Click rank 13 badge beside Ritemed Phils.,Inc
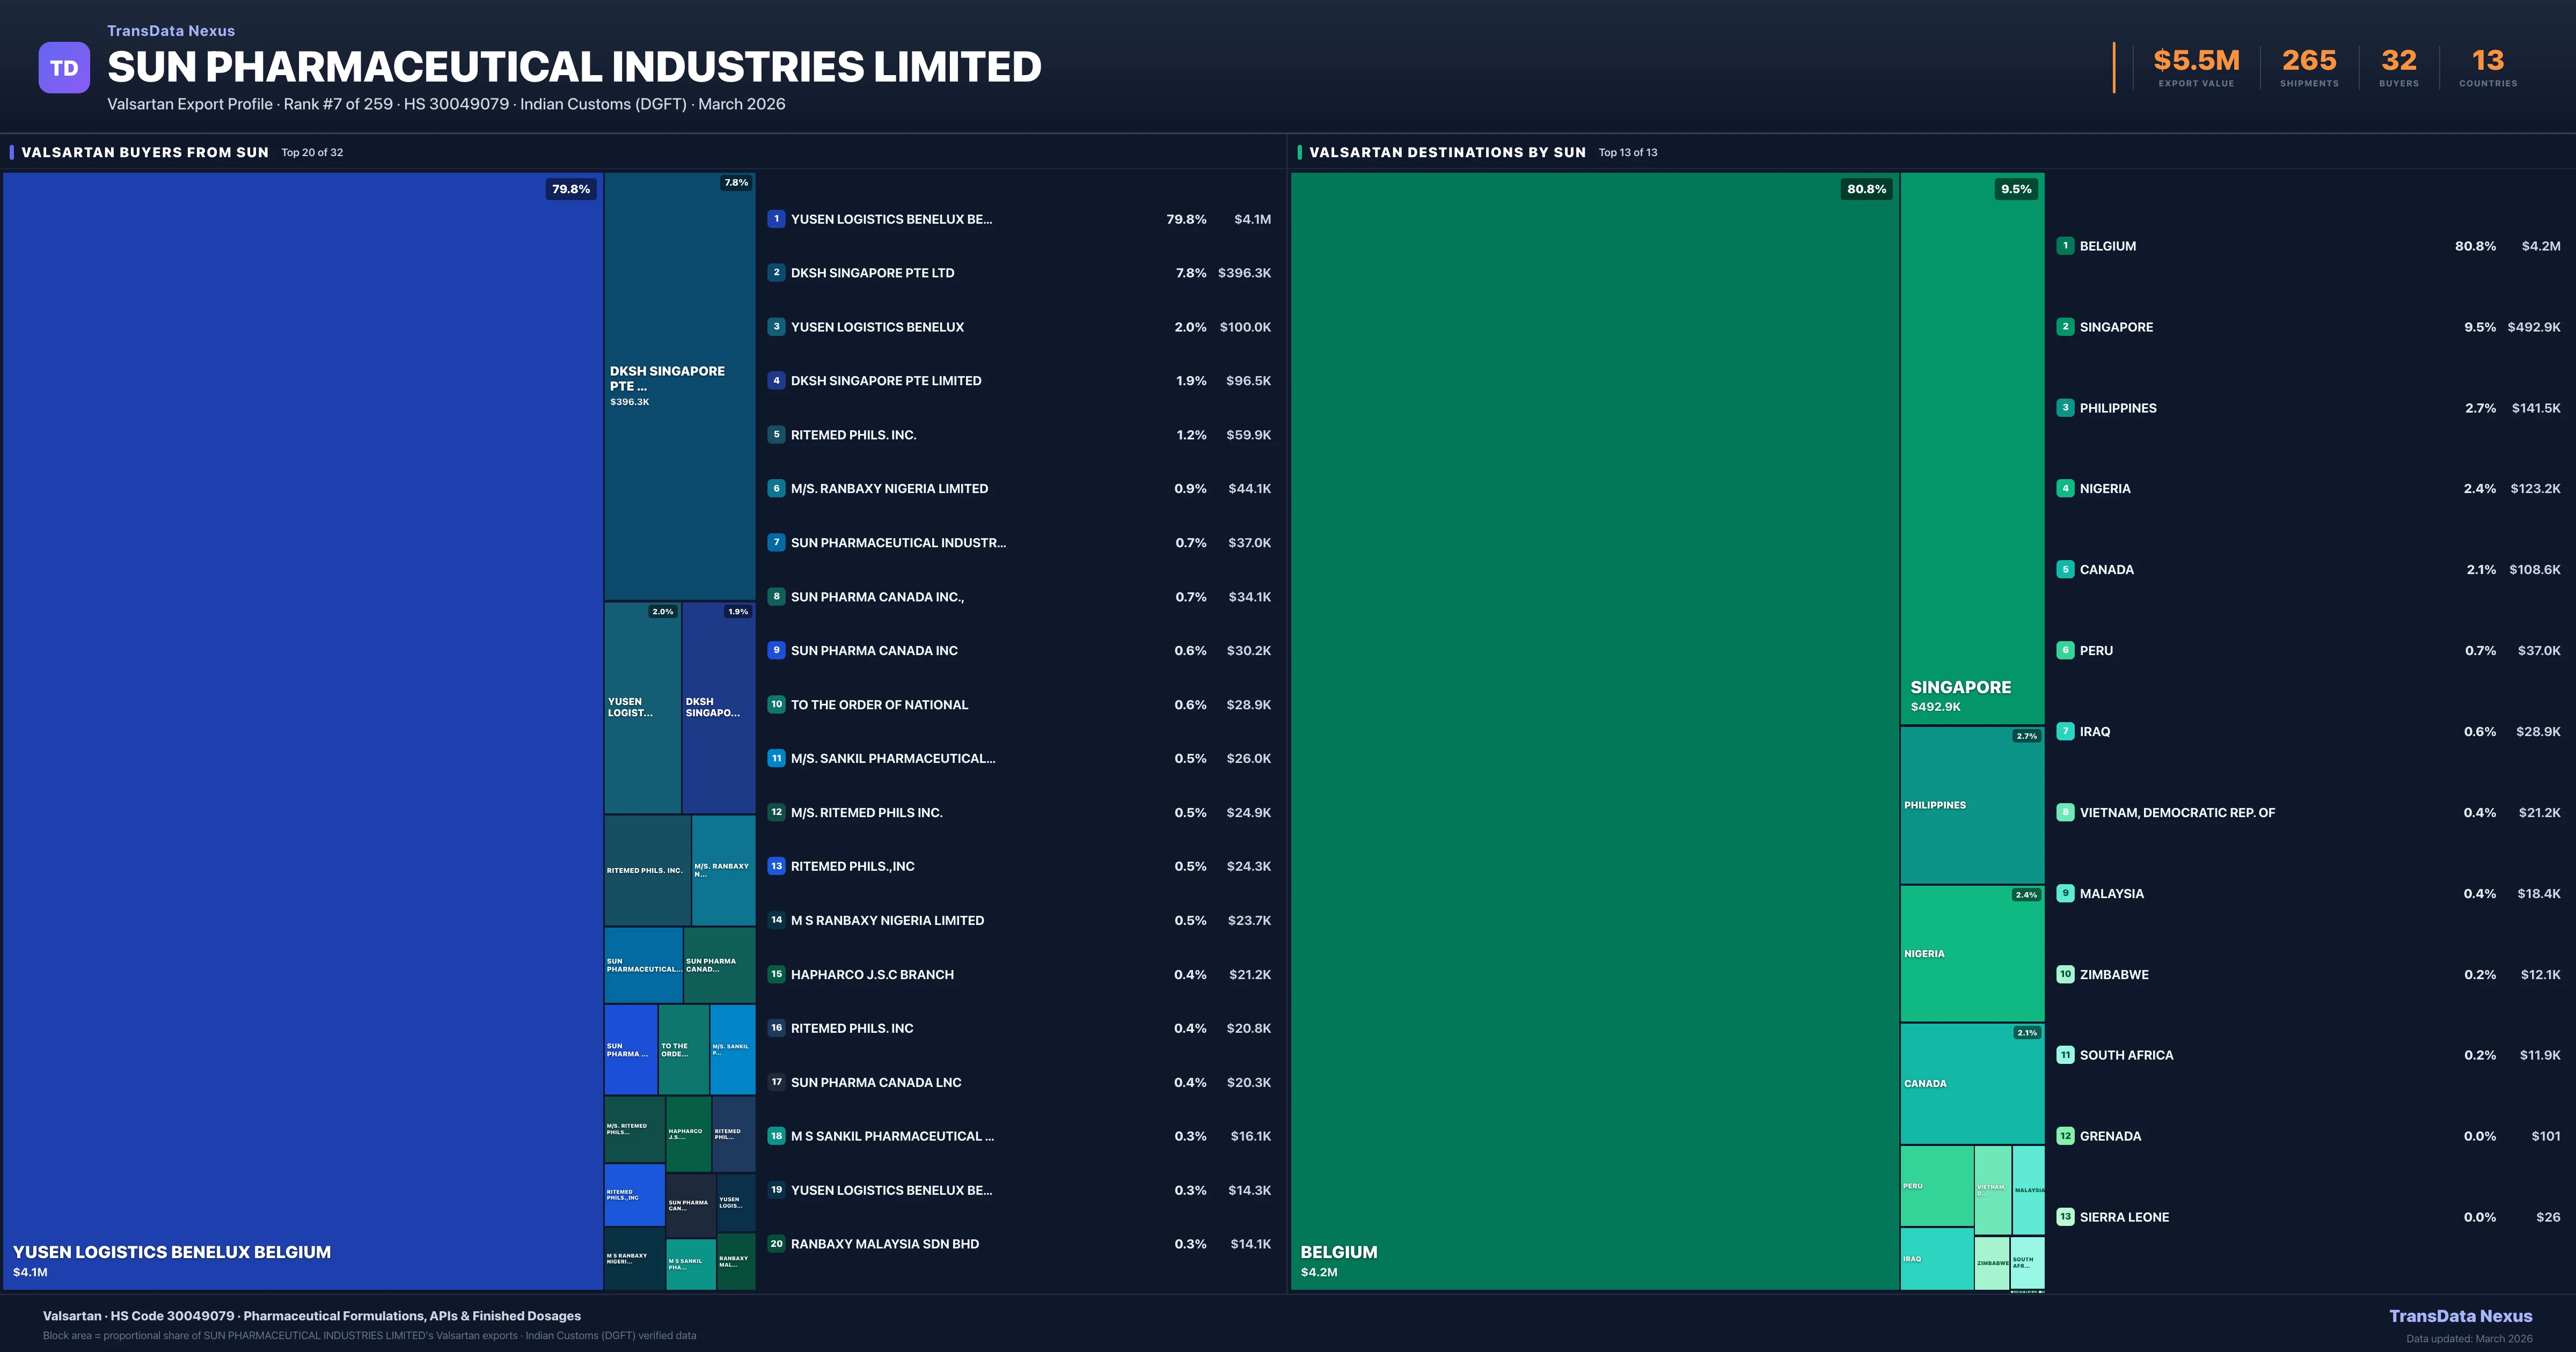This screenshot has height=1352, width=2576. 776,866
